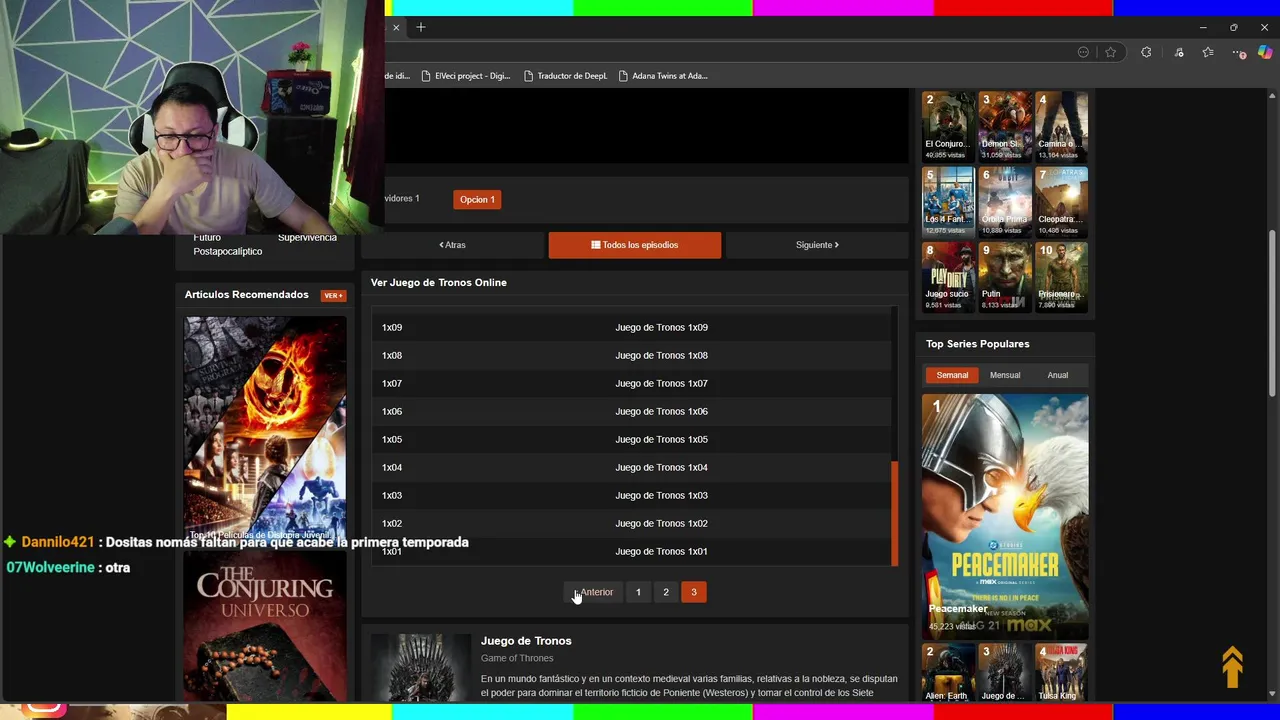Open the Supervivencia genre tag
Image resolution: width=1280 pixels, height=720 pixels.
(x=307, y=237)
